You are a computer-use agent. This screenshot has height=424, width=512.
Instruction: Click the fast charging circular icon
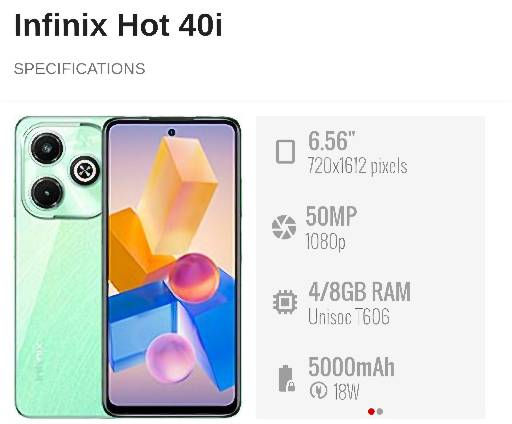318,391
